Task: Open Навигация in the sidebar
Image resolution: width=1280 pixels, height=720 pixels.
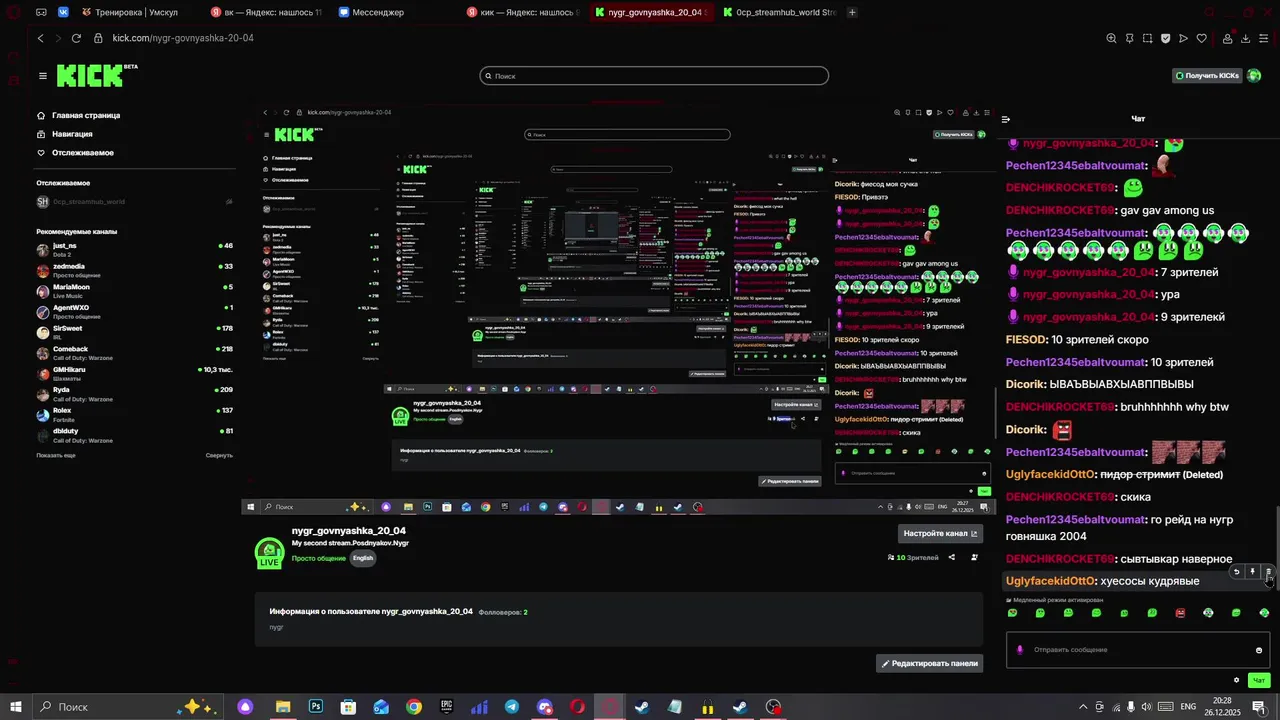Action: click(x=72, y=134)
